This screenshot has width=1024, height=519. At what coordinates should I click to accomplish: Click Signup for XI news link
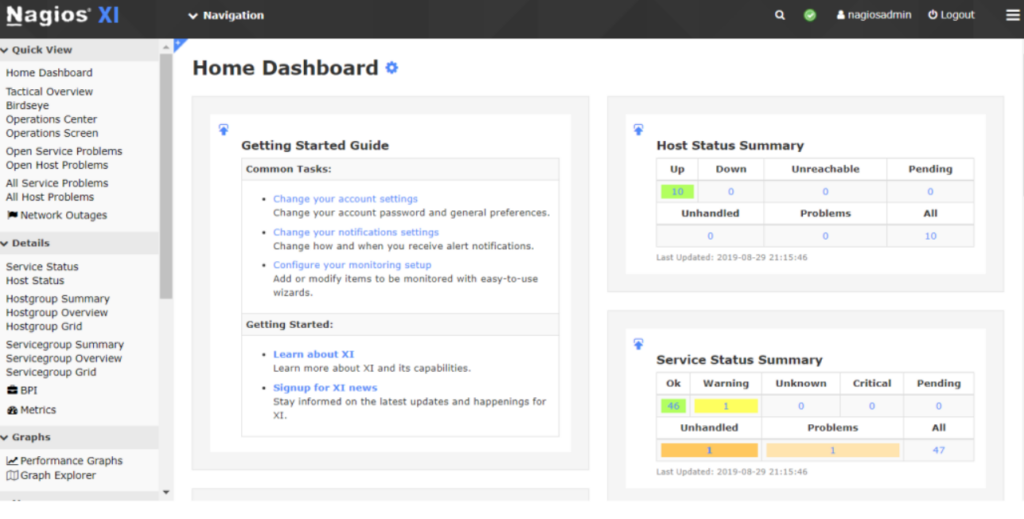(x=325, y=387)
